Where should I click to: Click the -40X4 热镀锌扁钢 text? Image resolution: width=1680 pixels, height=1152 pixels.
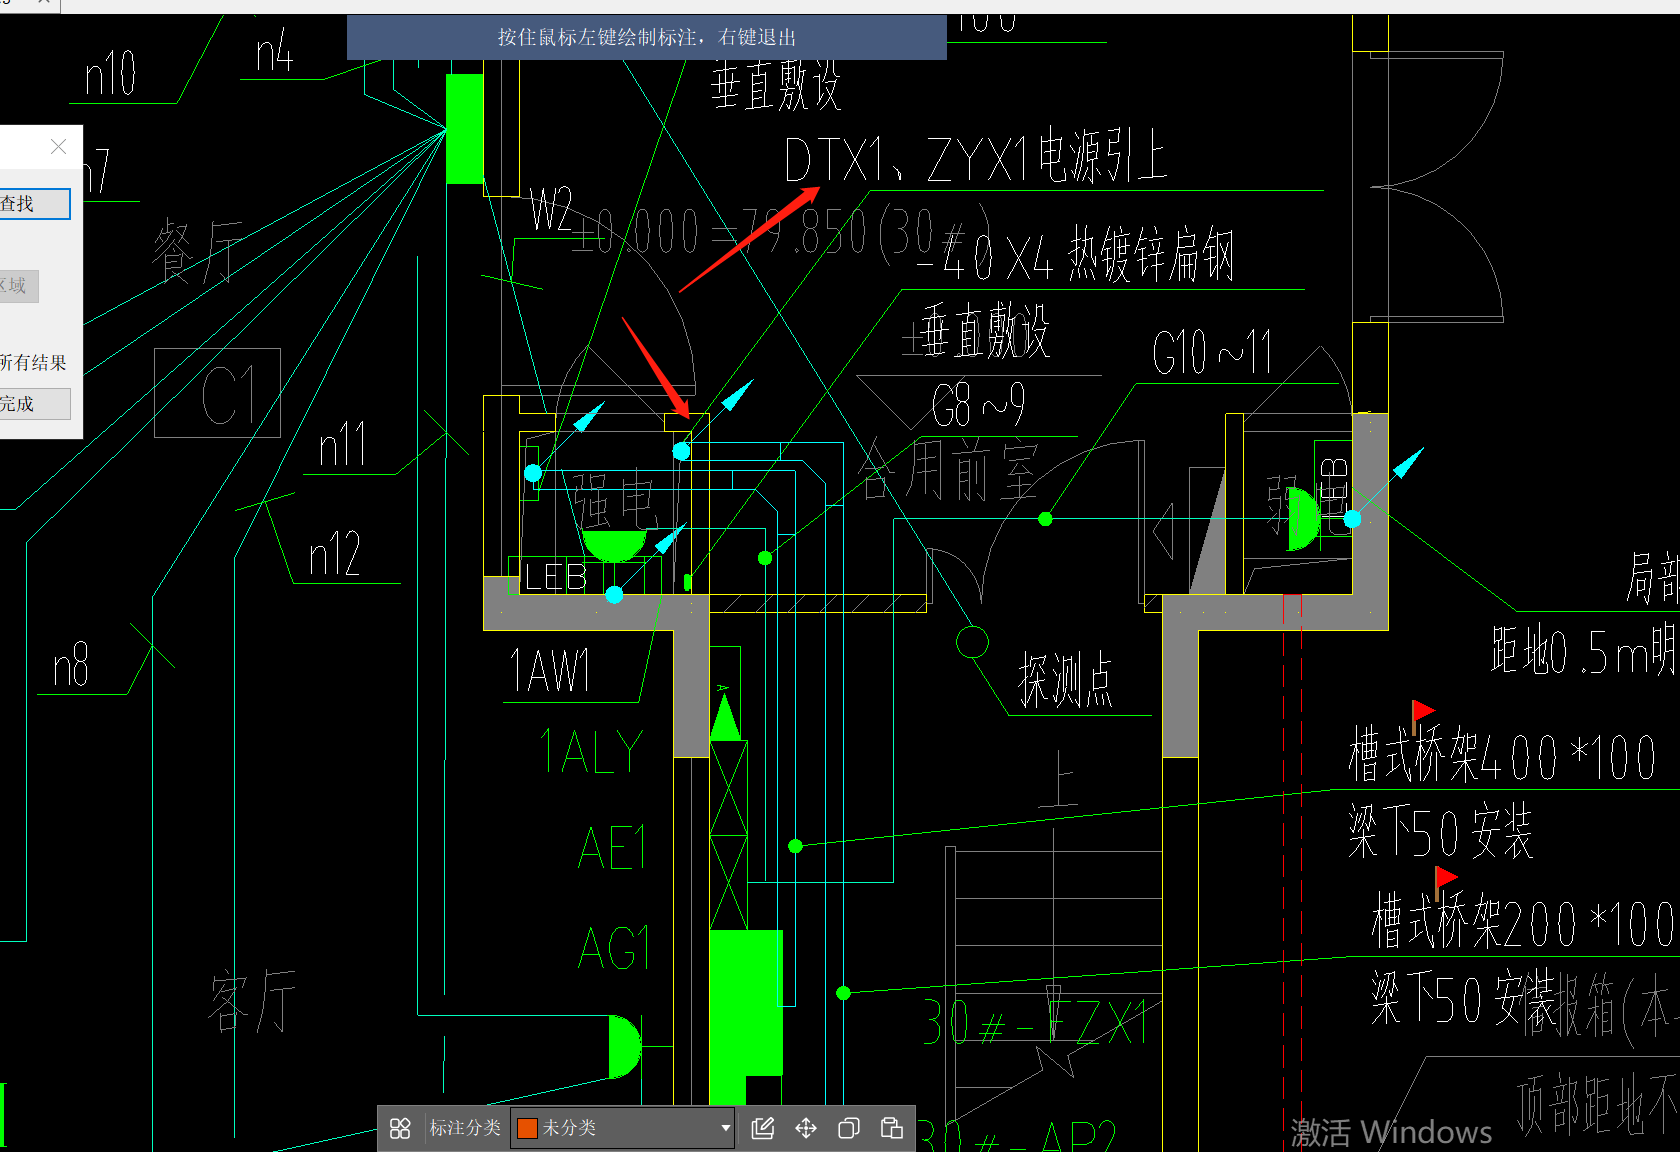click(1075, 255)
